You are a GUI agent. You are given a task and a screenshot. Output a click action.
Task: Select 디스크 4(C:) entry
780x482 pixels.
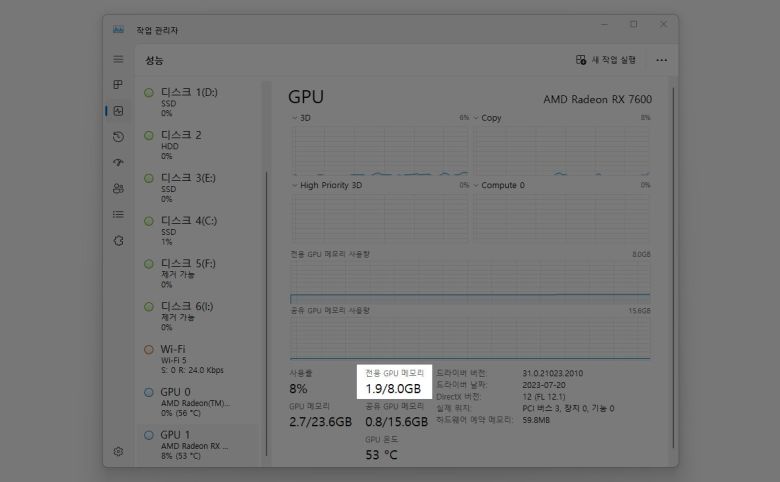(x=199, y=230)
